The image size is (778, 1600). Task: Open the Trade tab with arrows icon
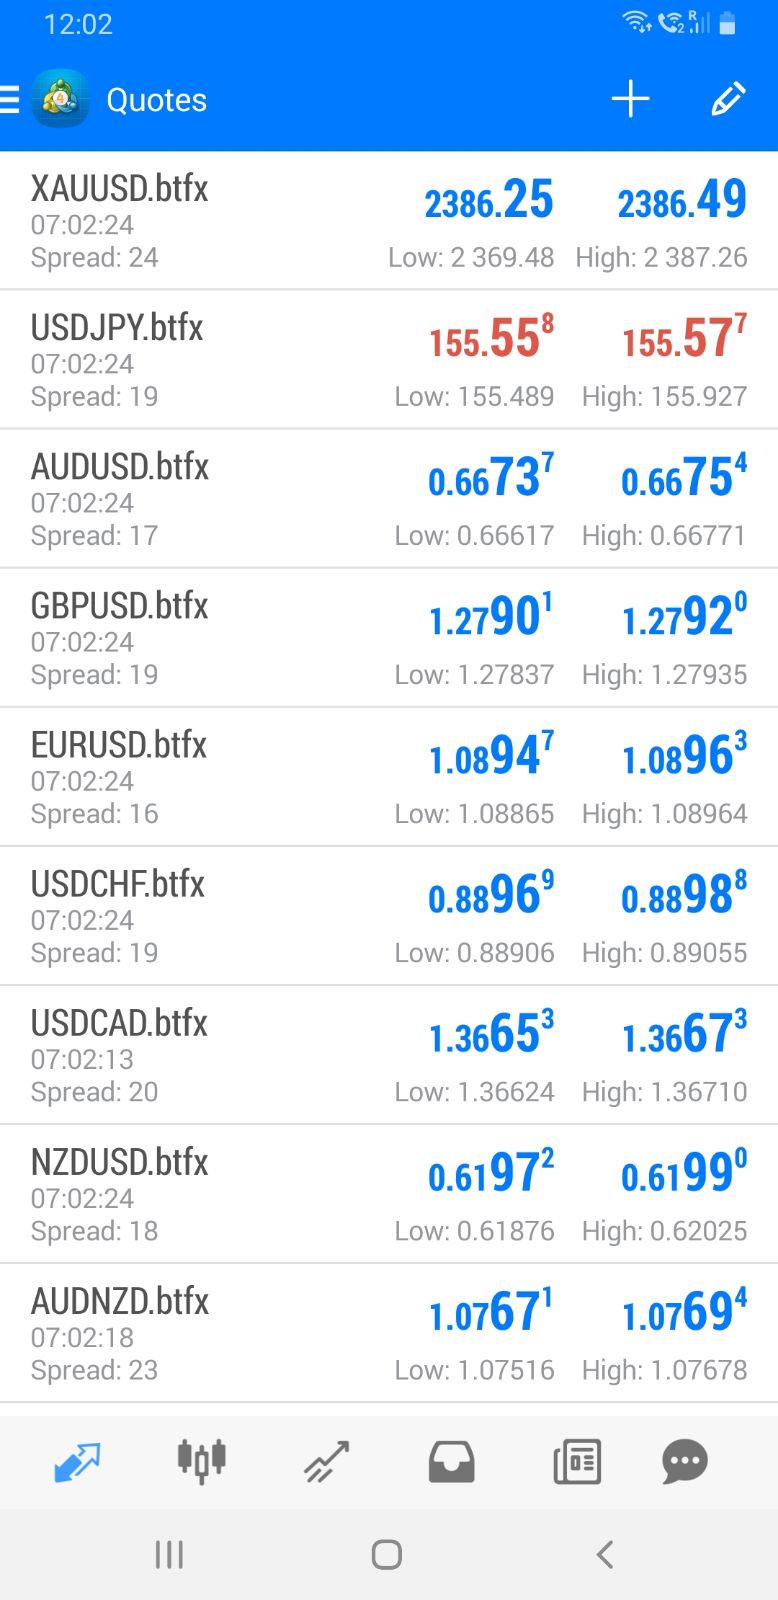click(326, 1462)
